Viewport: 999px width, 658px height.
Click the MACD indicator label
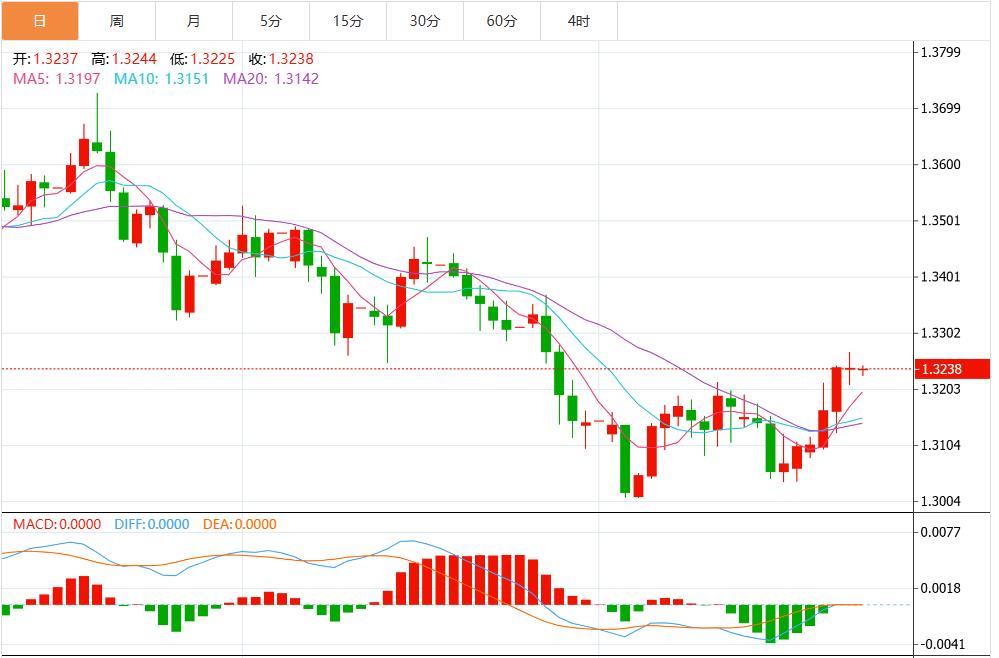pyautogui.click(x=54, y=524)
